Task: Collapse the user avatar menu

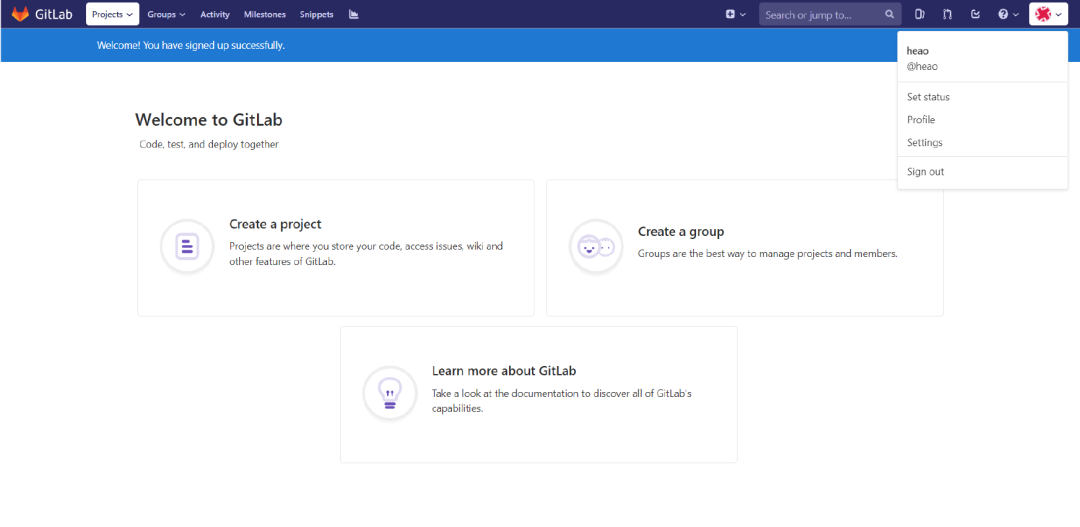Action: (1048, 14)
